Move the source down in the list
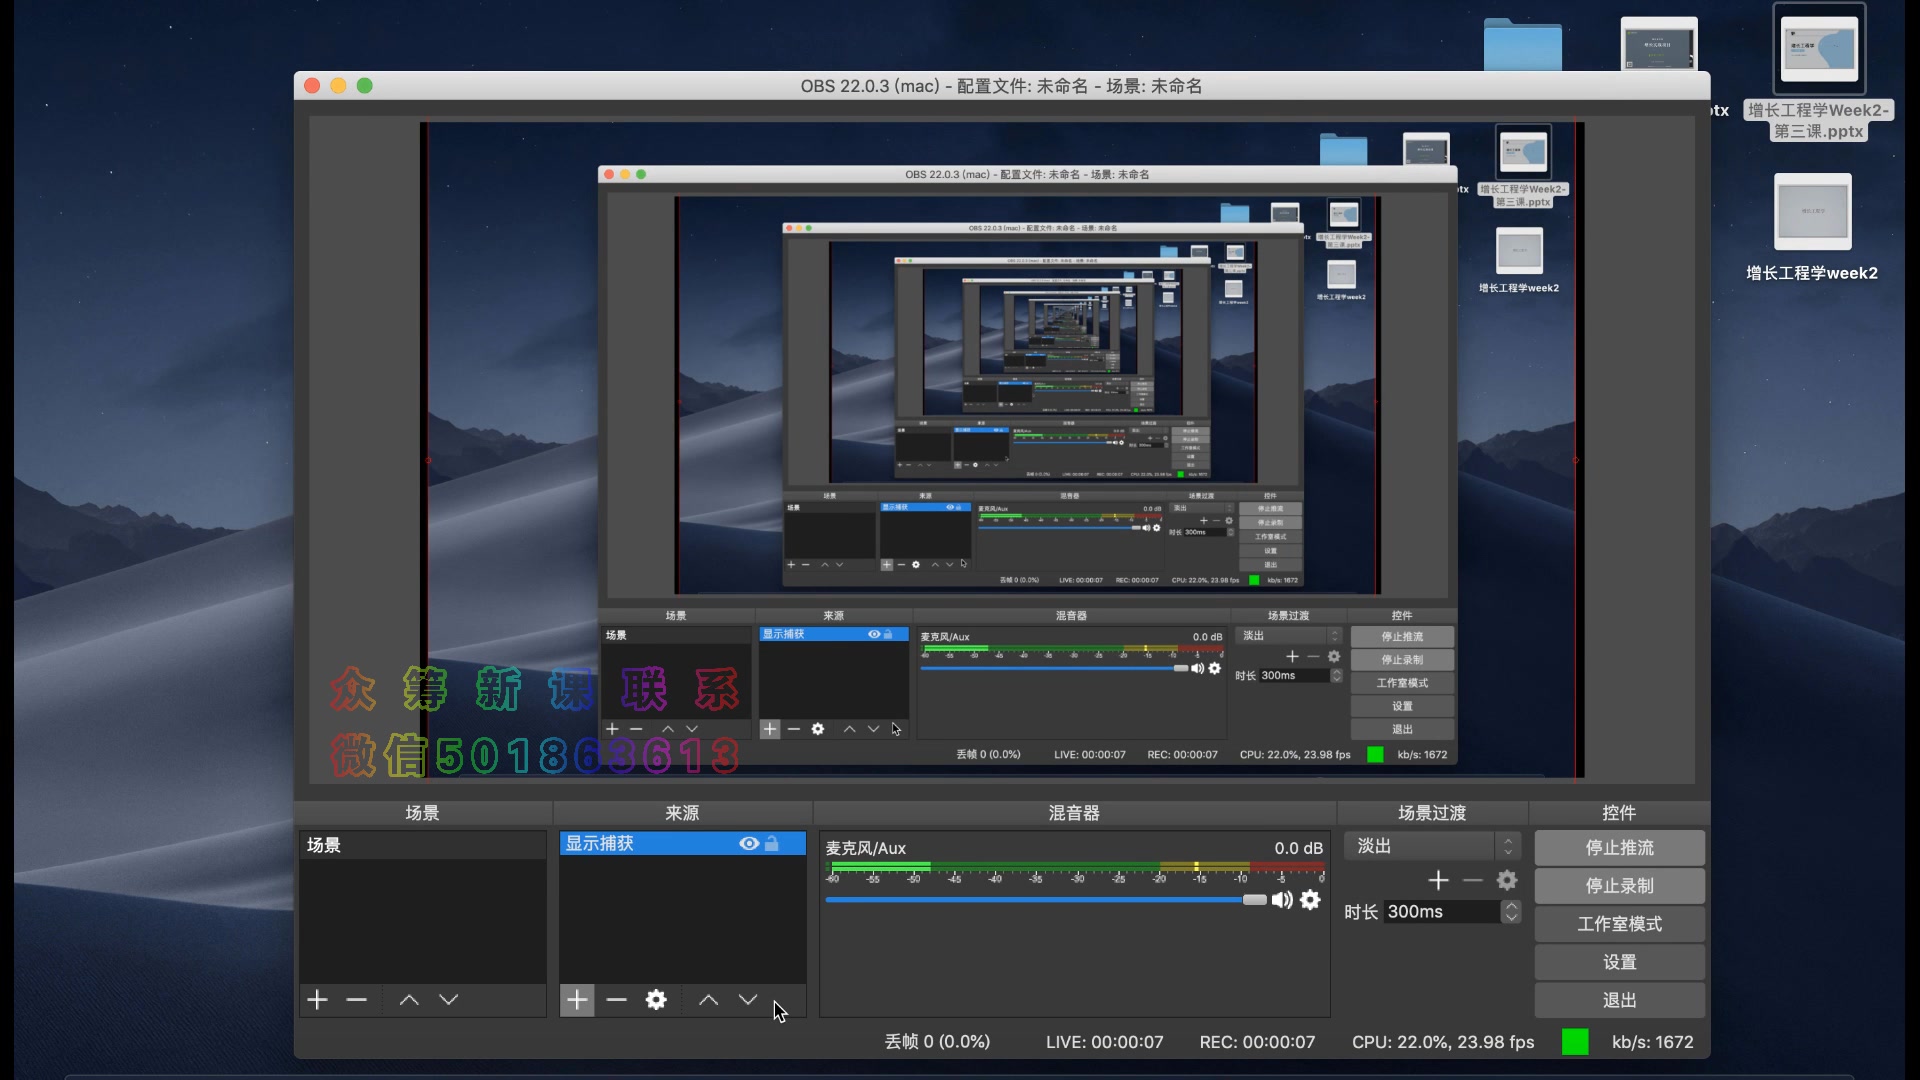This screenshot has height=1080, width=1920. pyautogui.click(x=748, y=1000)
